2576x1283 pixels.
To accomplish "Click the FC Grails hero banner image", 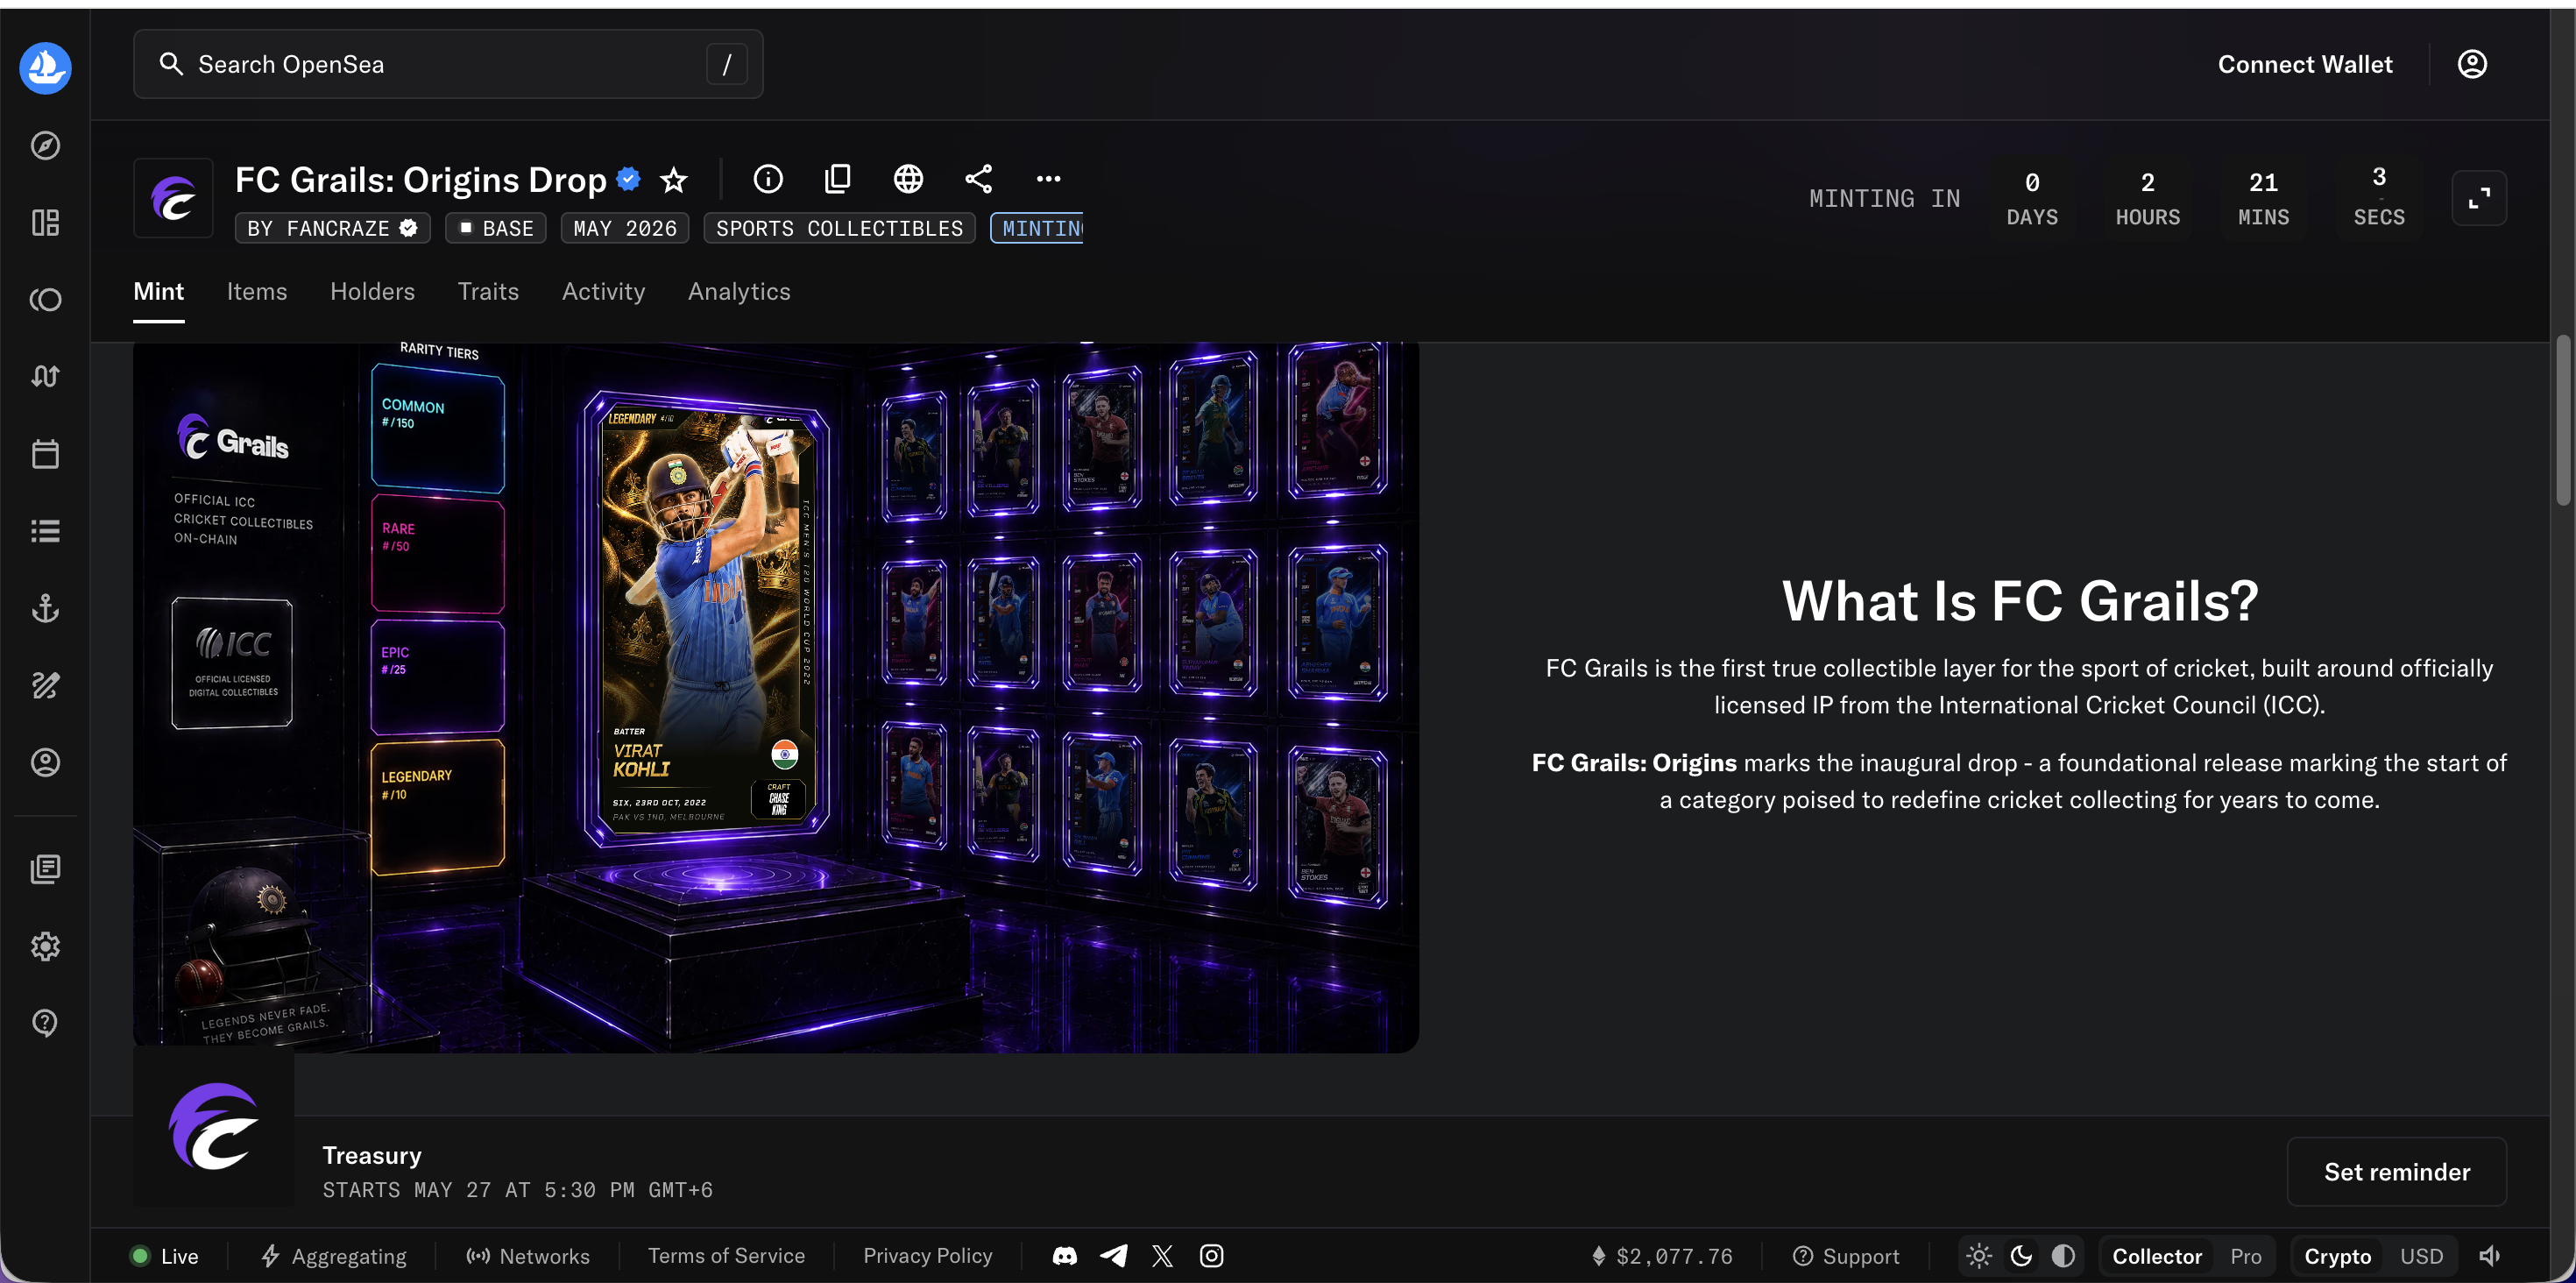I will 776,697.
